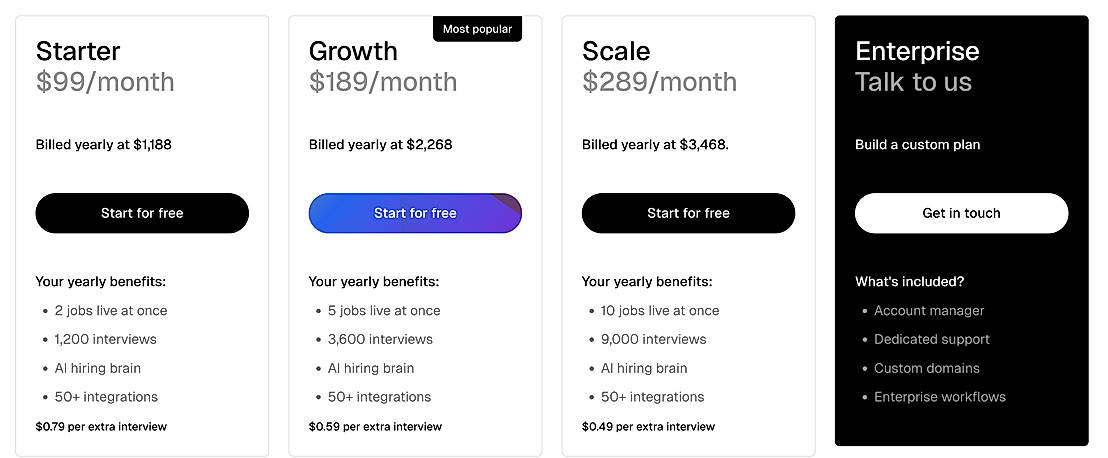Click the Enterprise plan heading
The width and height of the screenshot is (1108, 458).
pos(917,51)
